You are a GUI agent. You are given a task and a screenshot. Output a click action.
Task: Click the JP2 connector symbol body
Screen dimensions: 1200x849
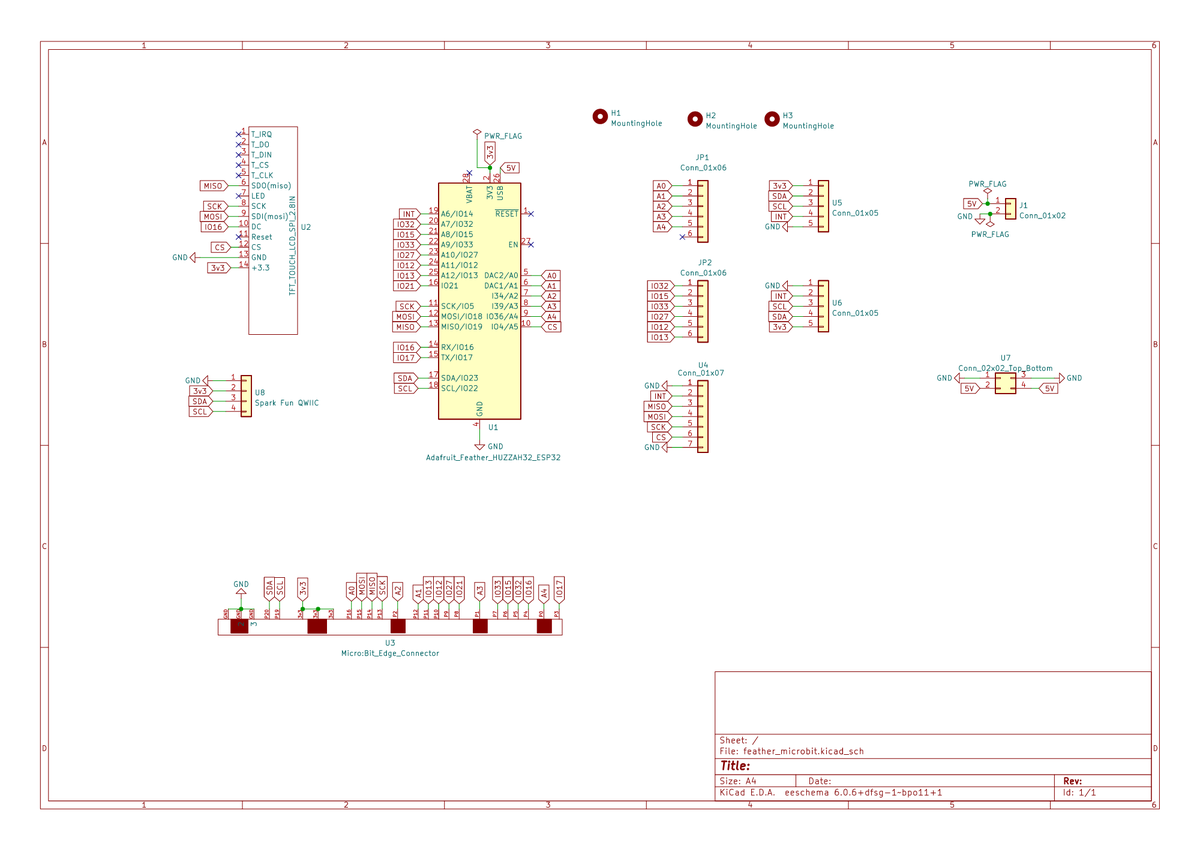point(703,311)
